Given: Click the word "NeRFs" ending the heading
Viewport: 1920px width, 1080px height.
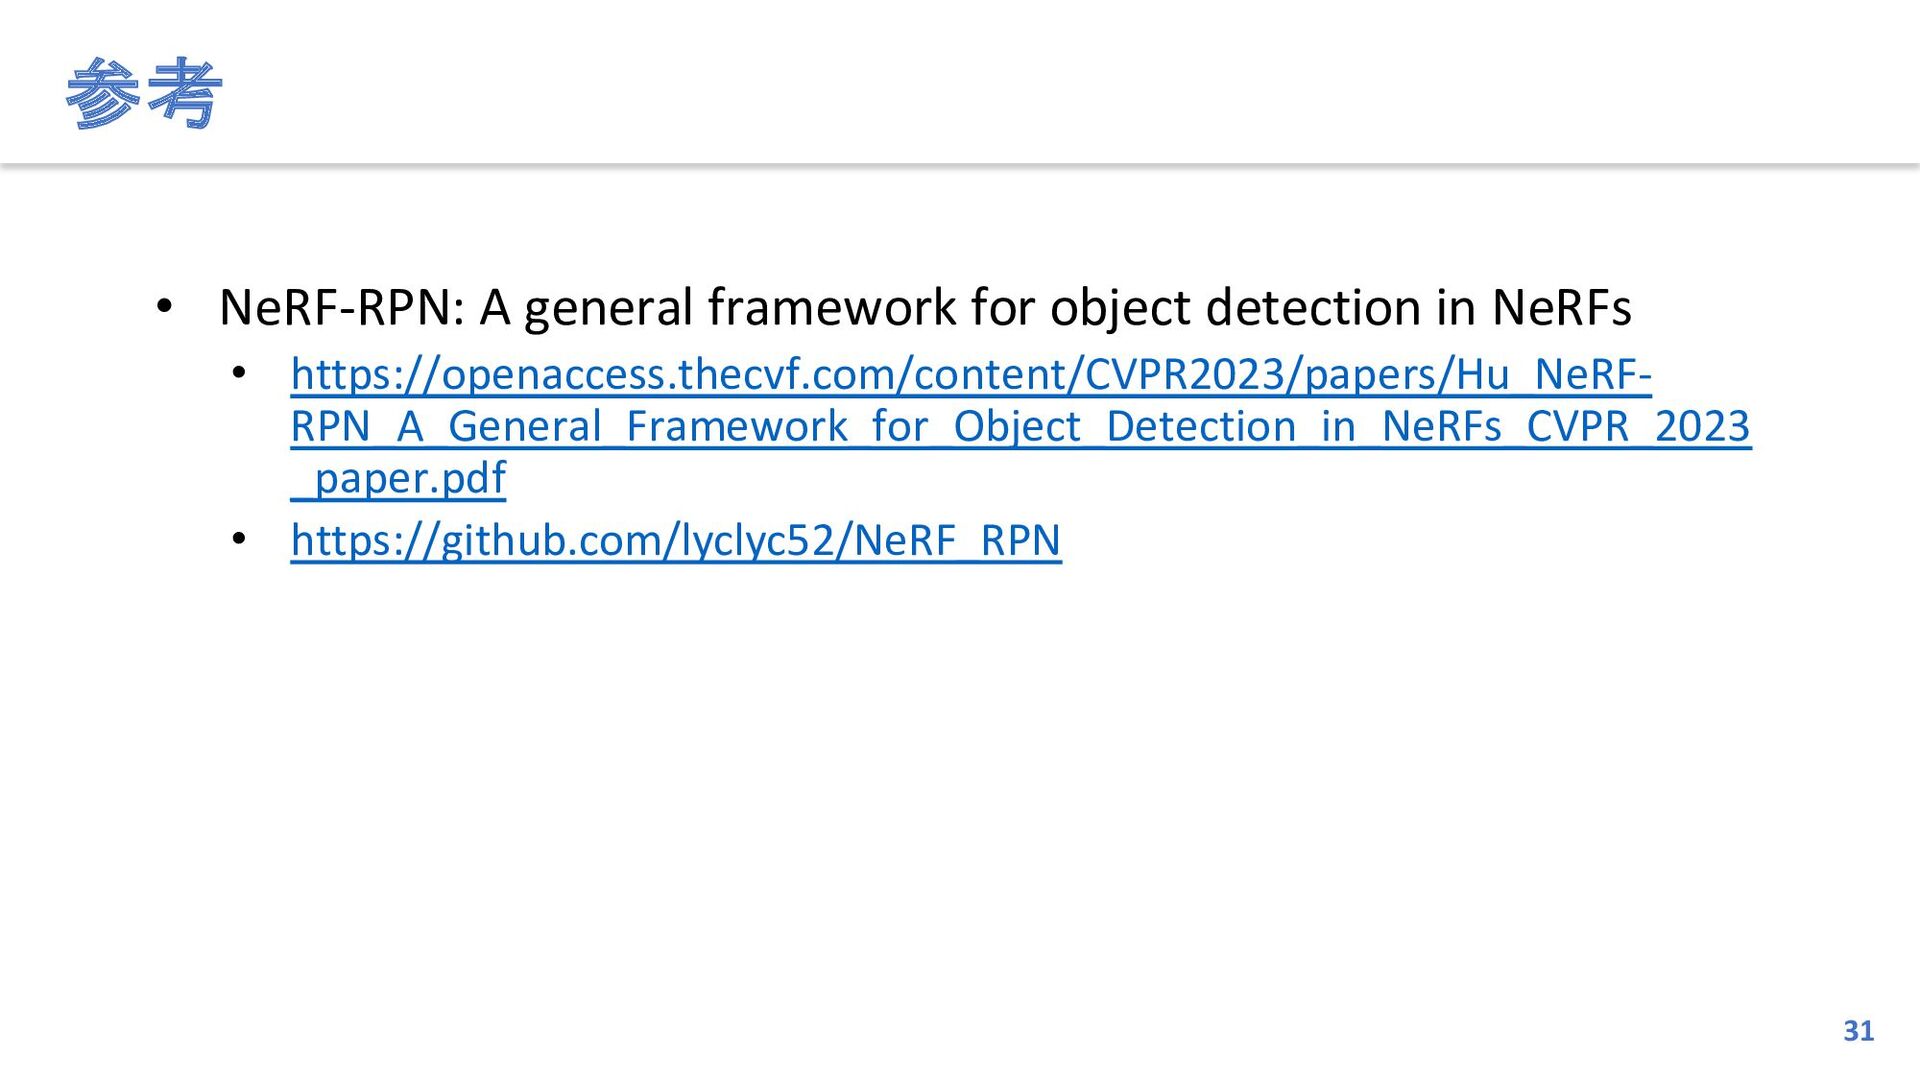Looking at the screenshot, I should coord(1562,307).
